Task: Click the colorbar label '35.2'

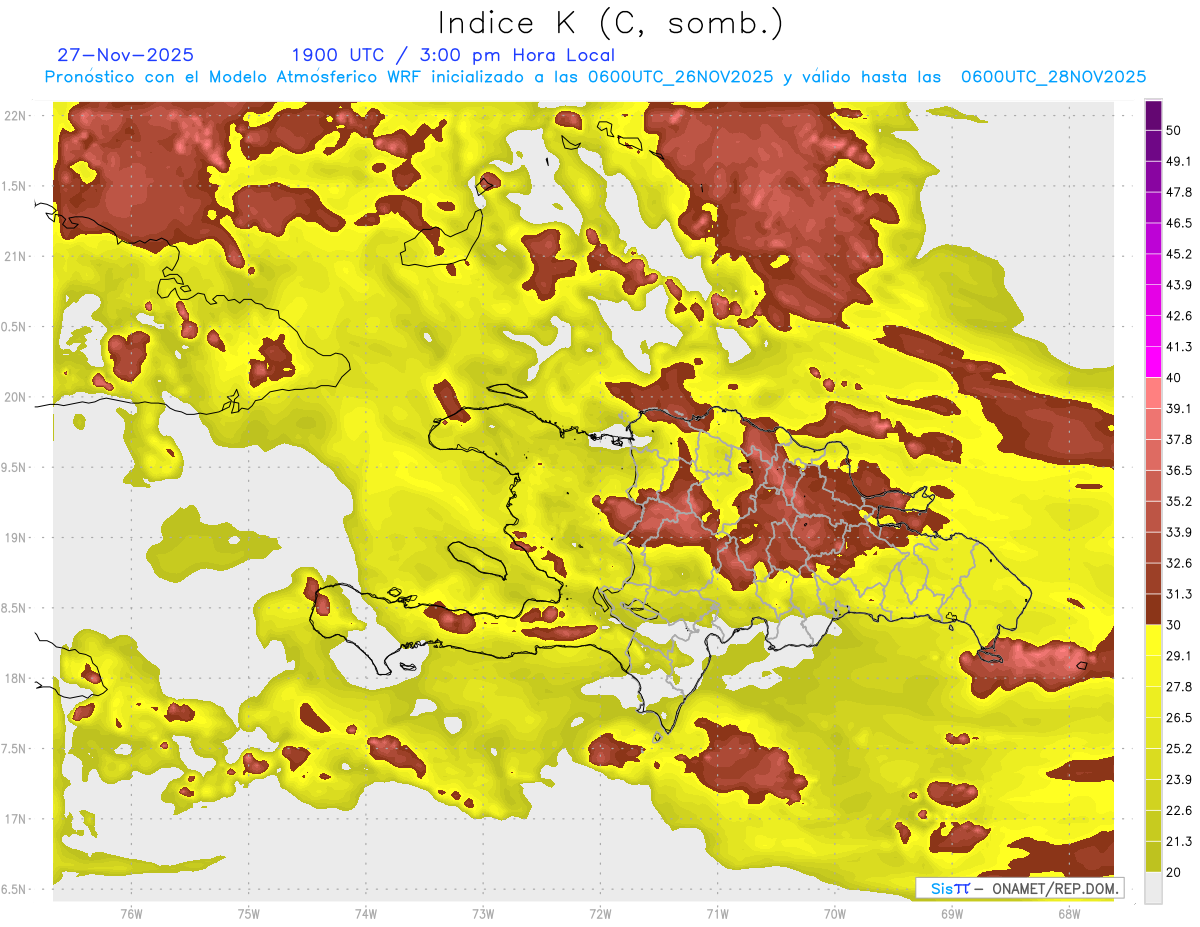Action: tap(1179, 502)
